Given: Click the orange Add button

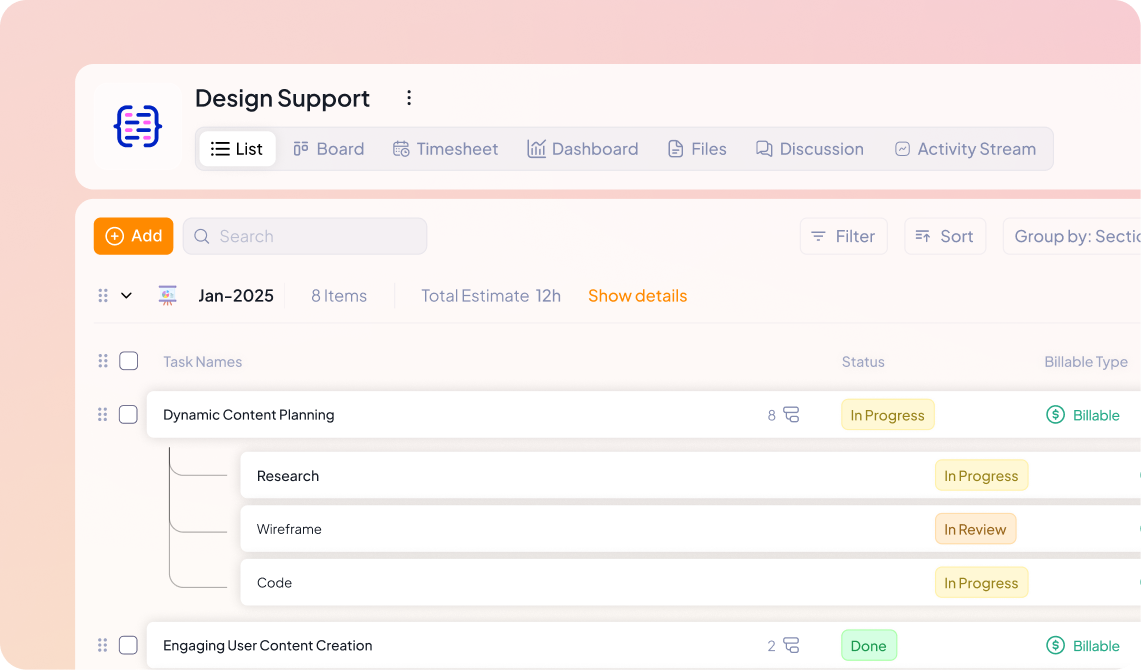Looking at the screenshot, I should tap(134, 236).
